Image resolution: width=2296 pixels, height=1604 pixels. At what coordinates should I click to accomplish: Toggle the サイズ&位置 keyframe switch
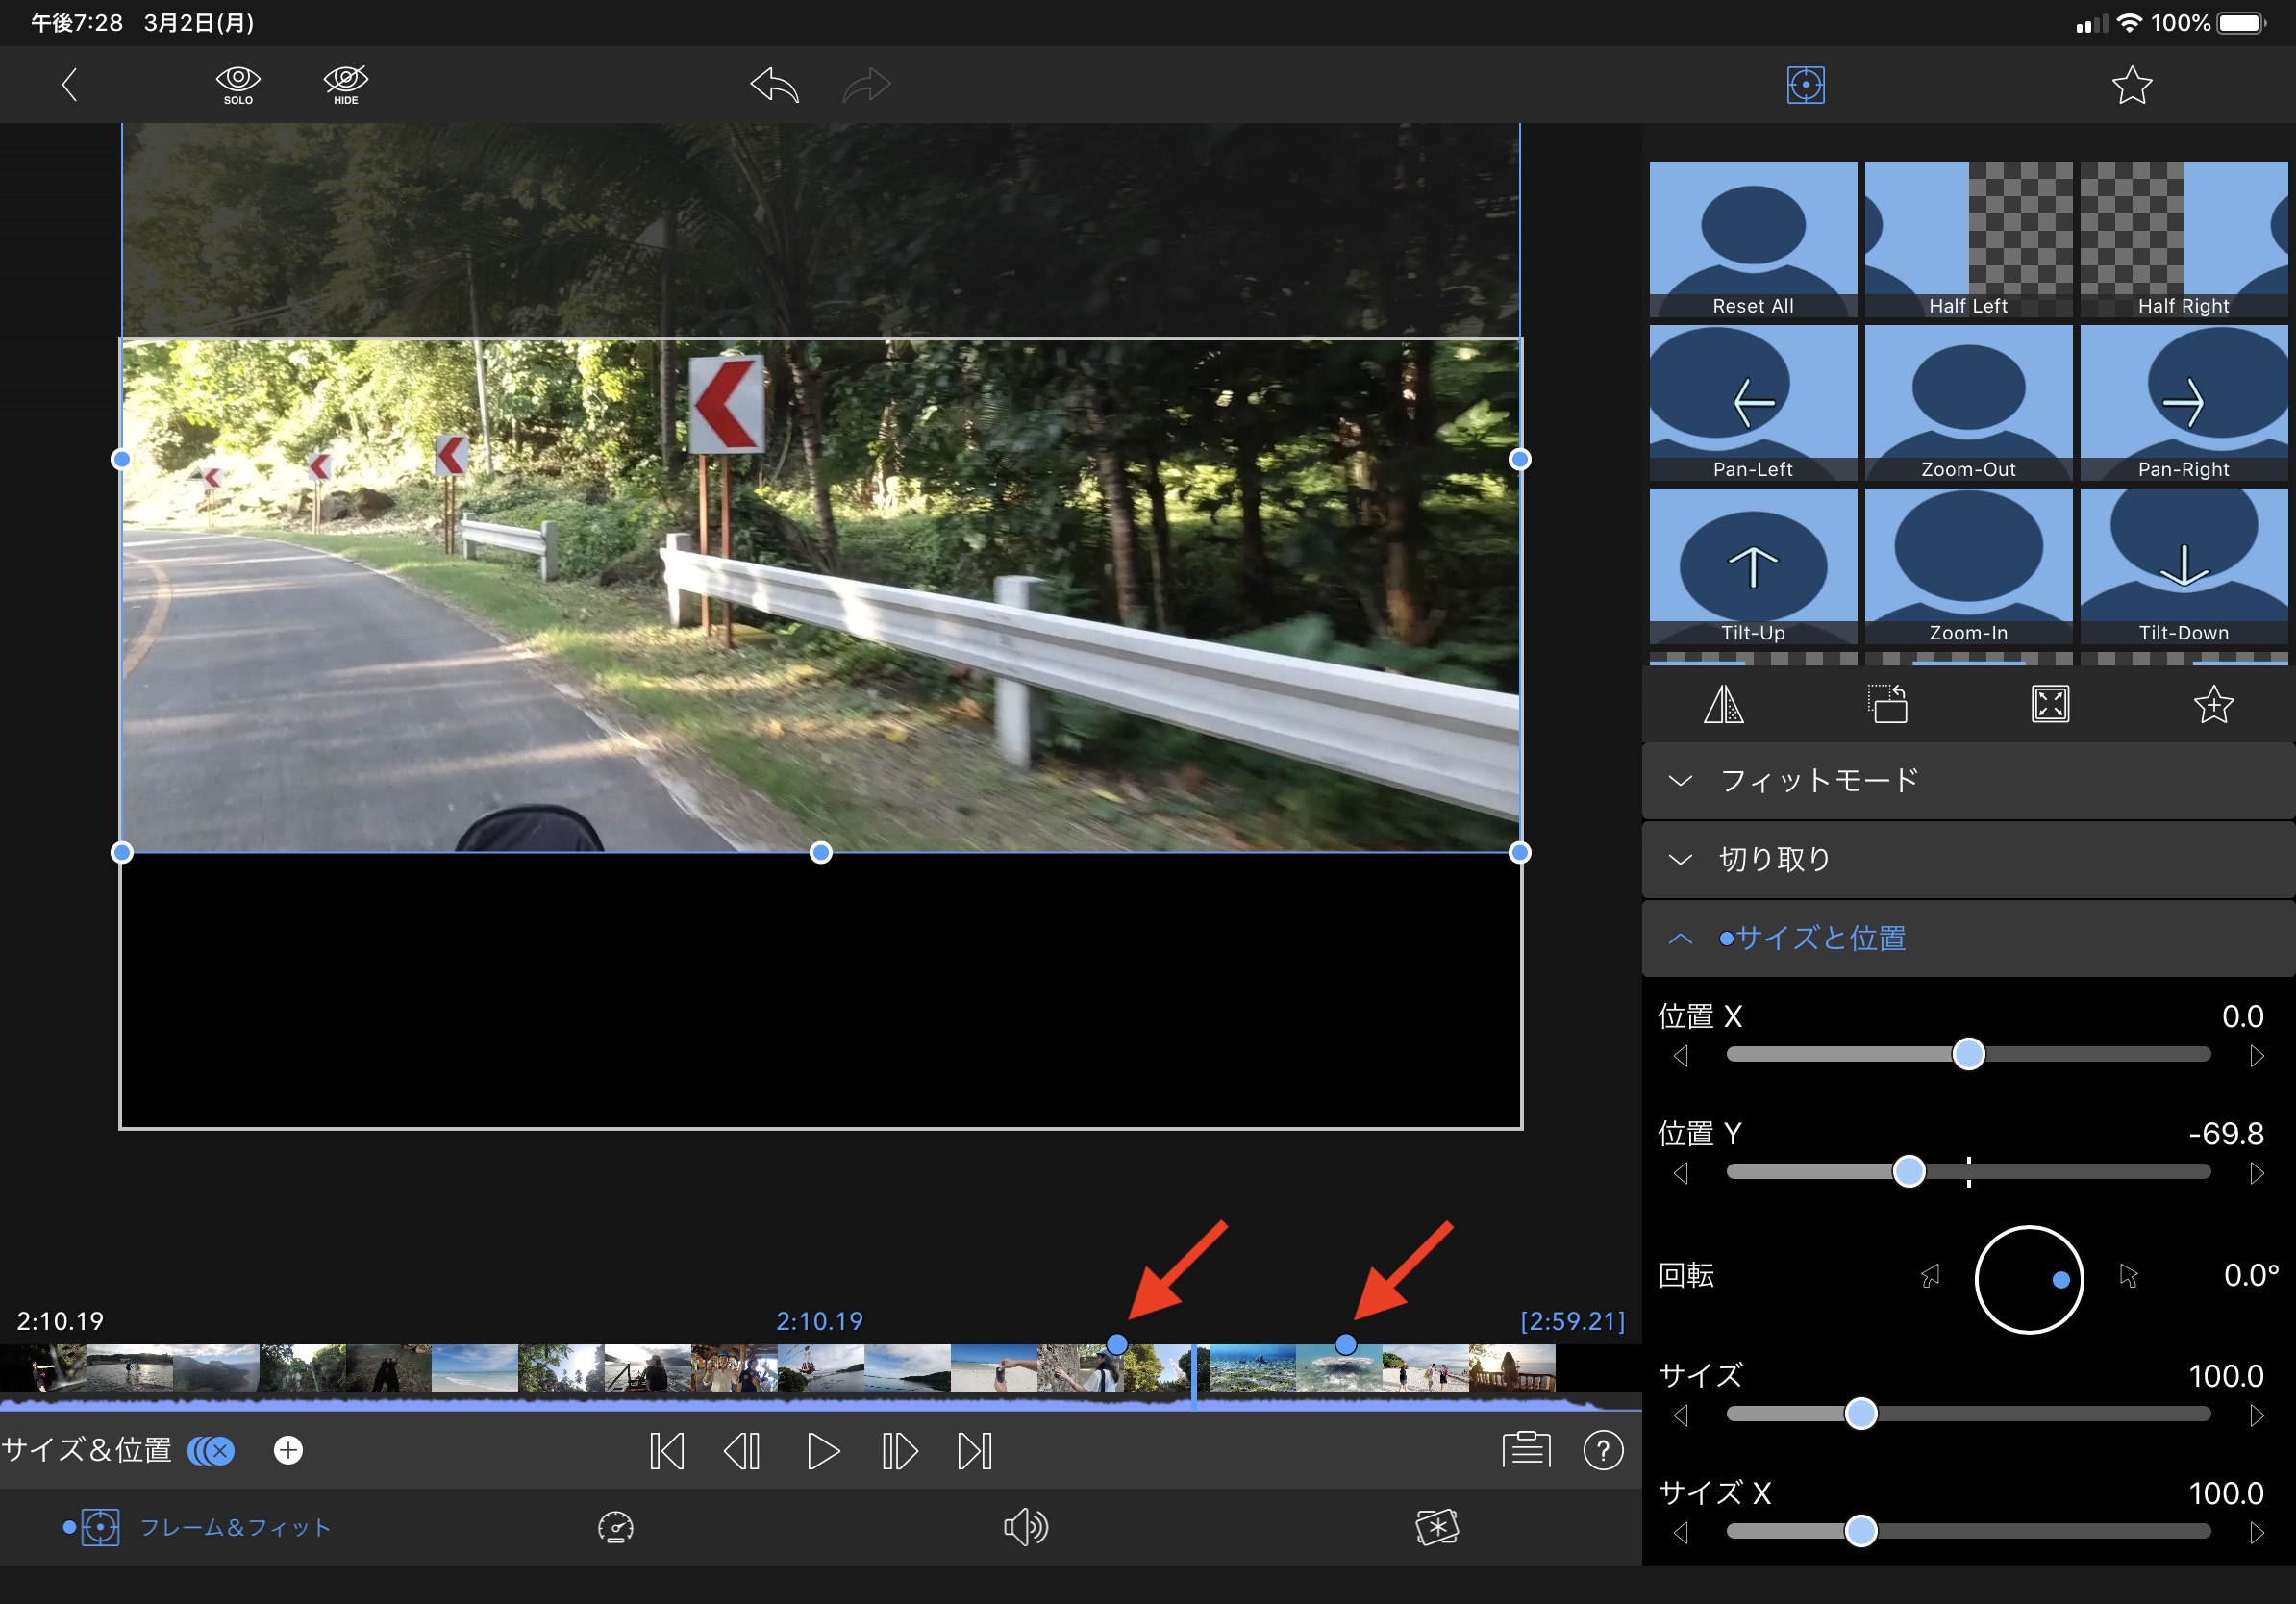pos(212,1450)
